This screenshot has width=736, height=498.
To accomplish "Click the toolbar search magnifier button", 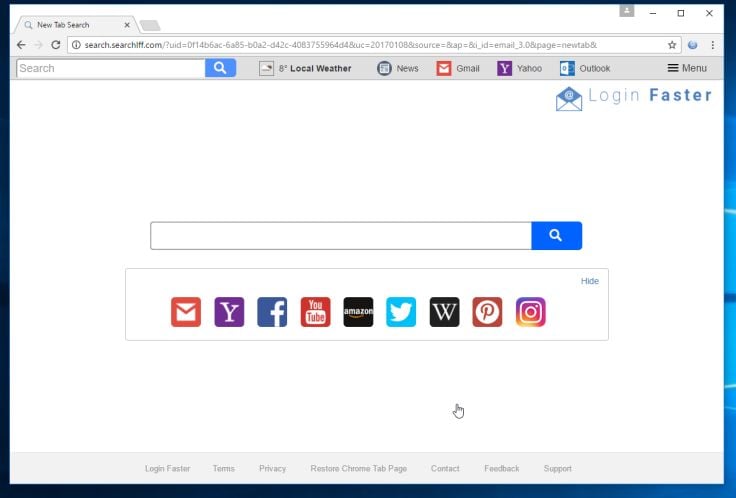I will click(220, 68).
